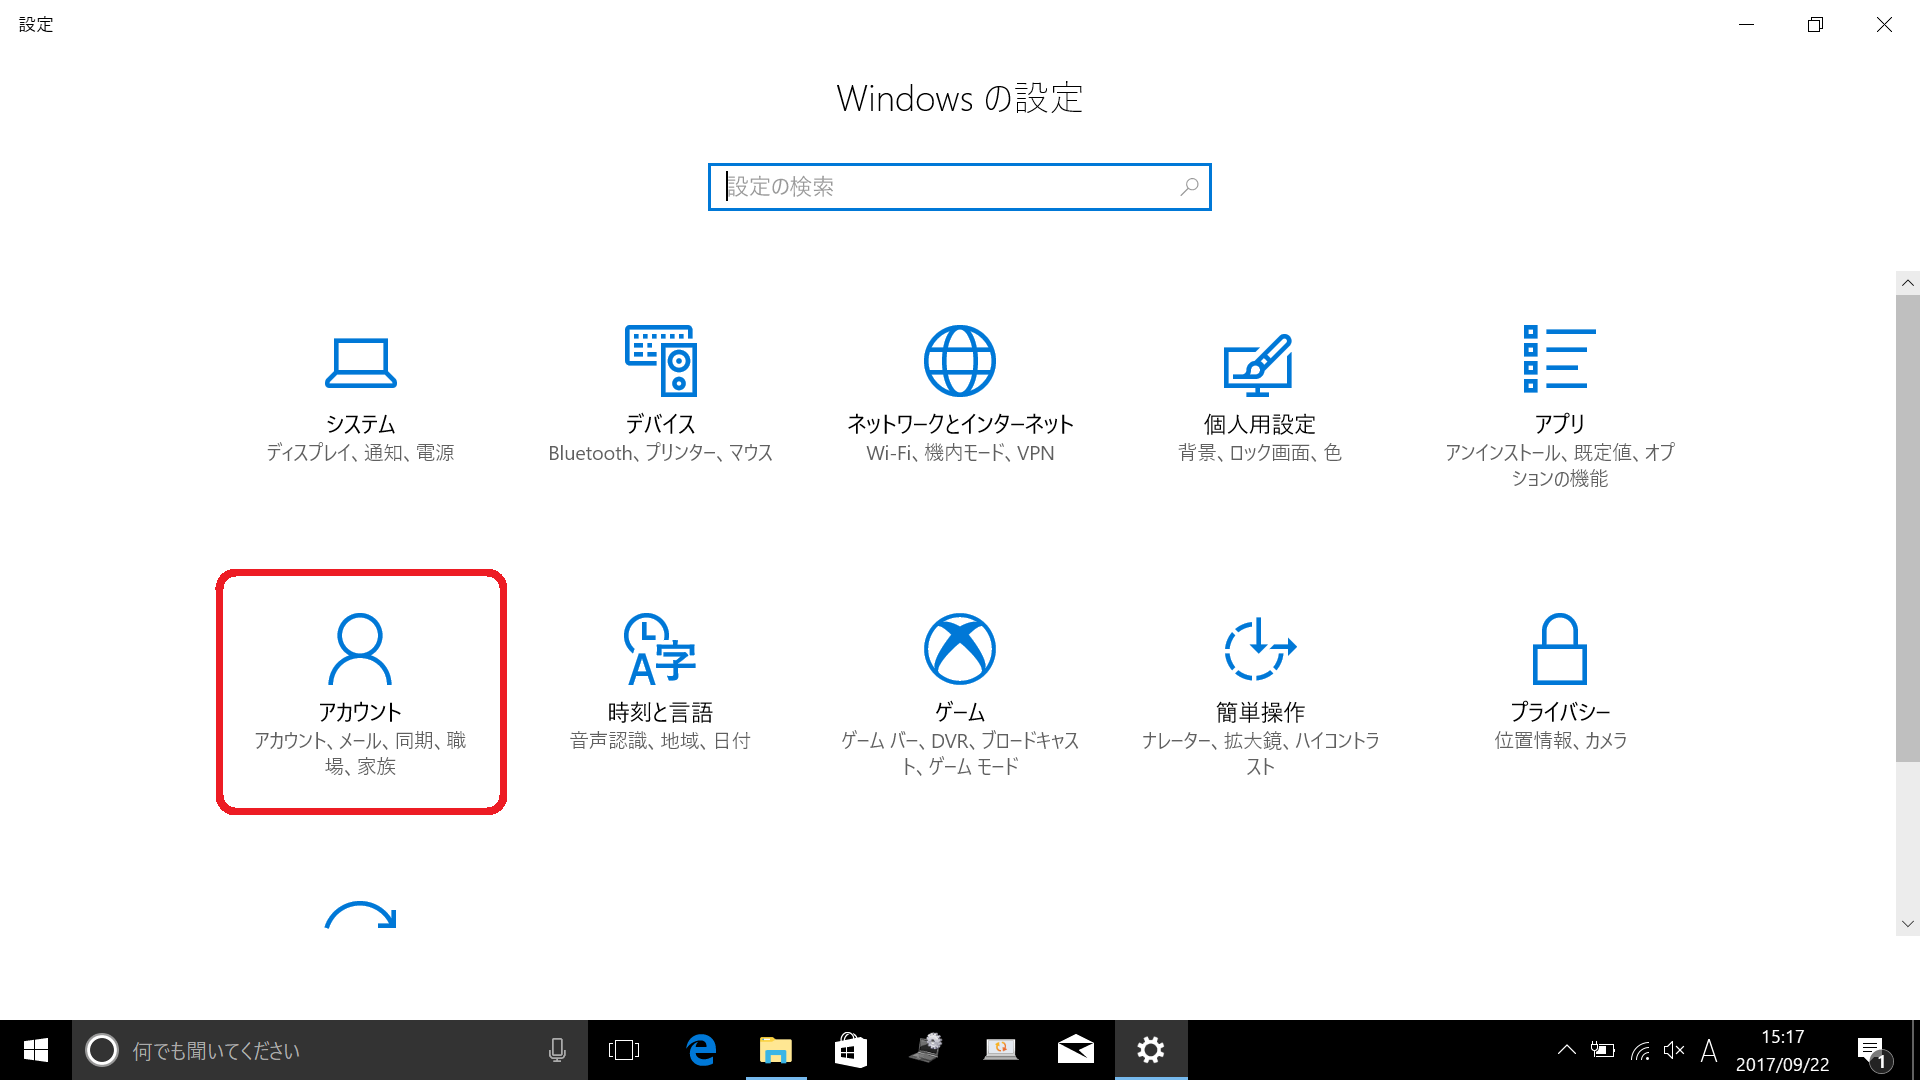Viewport: 1920px width, 1080px height.
Task: Click the アプリ label text
Action: (1560, 424)
